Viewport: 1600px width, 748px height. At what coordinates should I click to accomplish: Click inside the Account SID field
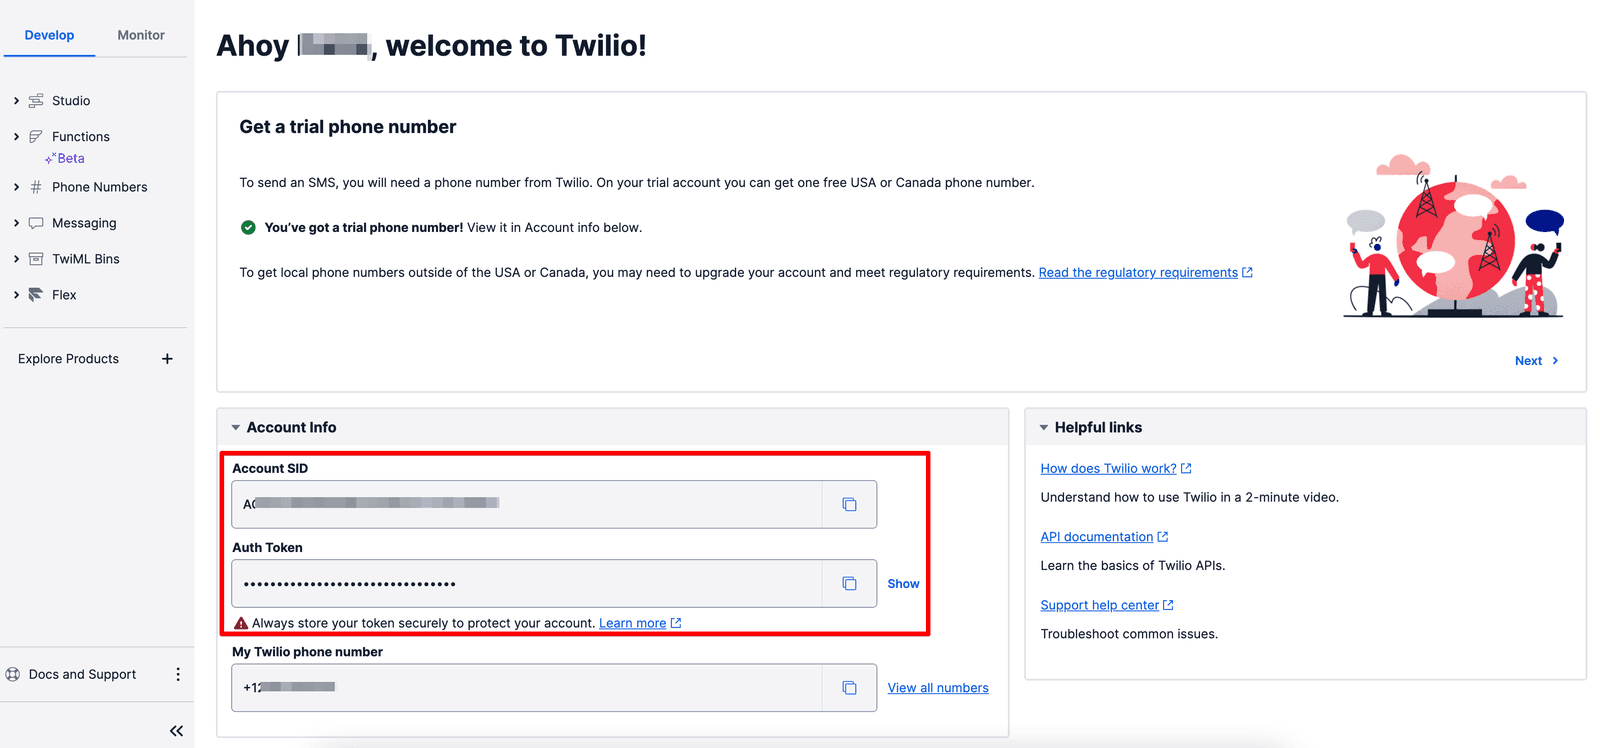520,504
